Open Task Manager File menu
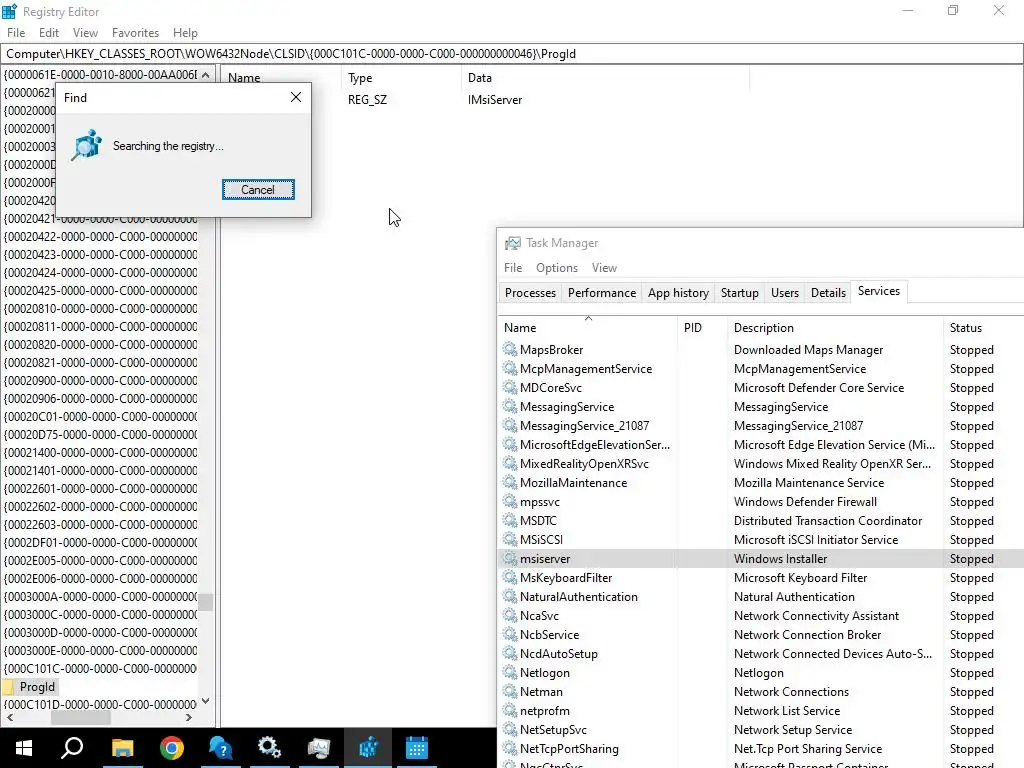 (513, 268)
